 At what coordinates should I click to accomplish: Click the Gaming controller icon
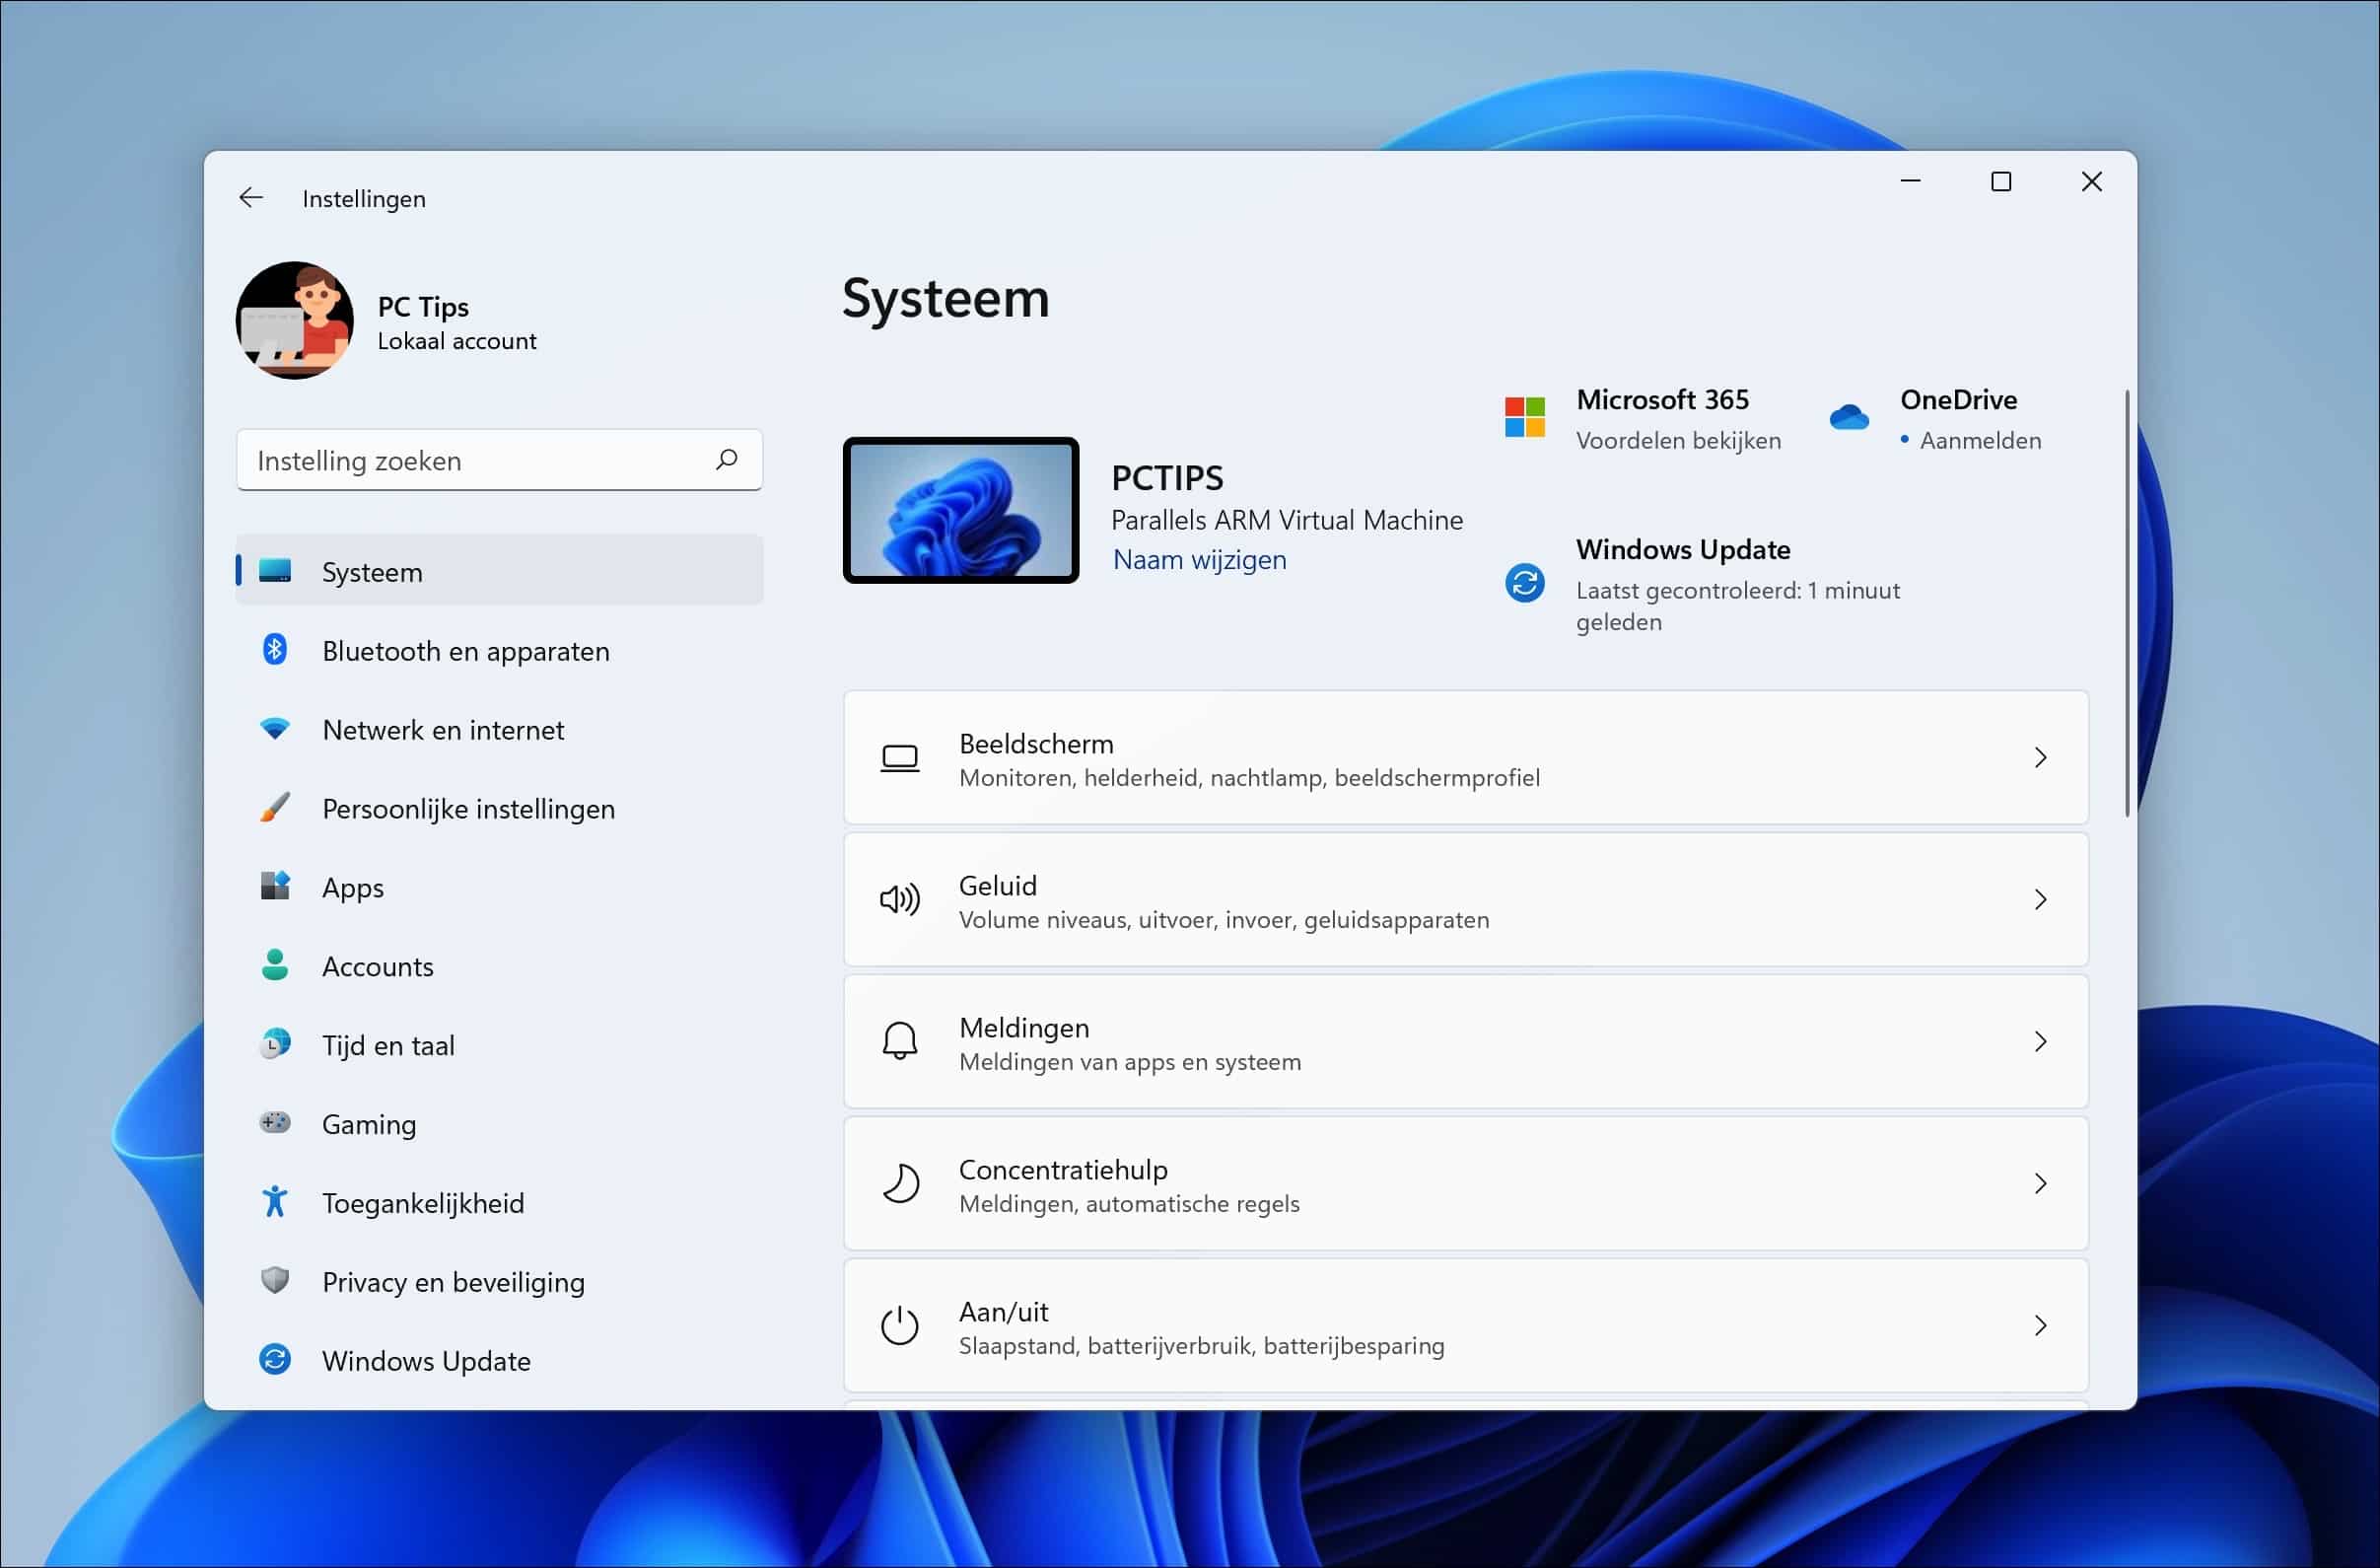[275, 1123]
